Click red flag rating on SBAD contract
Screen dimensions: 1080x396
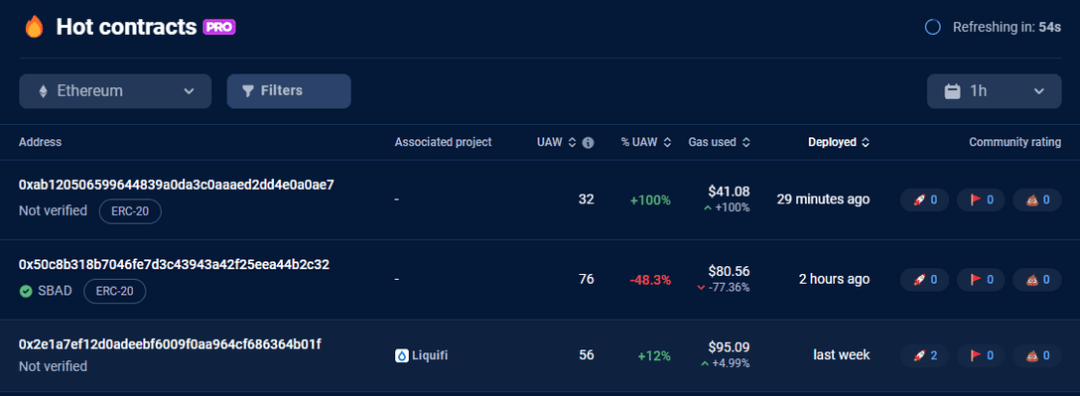[x=981, y=279]
